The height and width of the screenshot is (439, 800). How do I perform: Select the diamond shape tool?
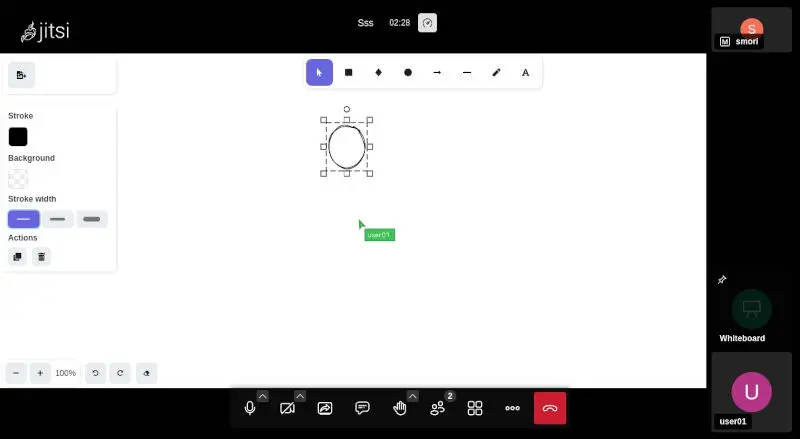378,72
